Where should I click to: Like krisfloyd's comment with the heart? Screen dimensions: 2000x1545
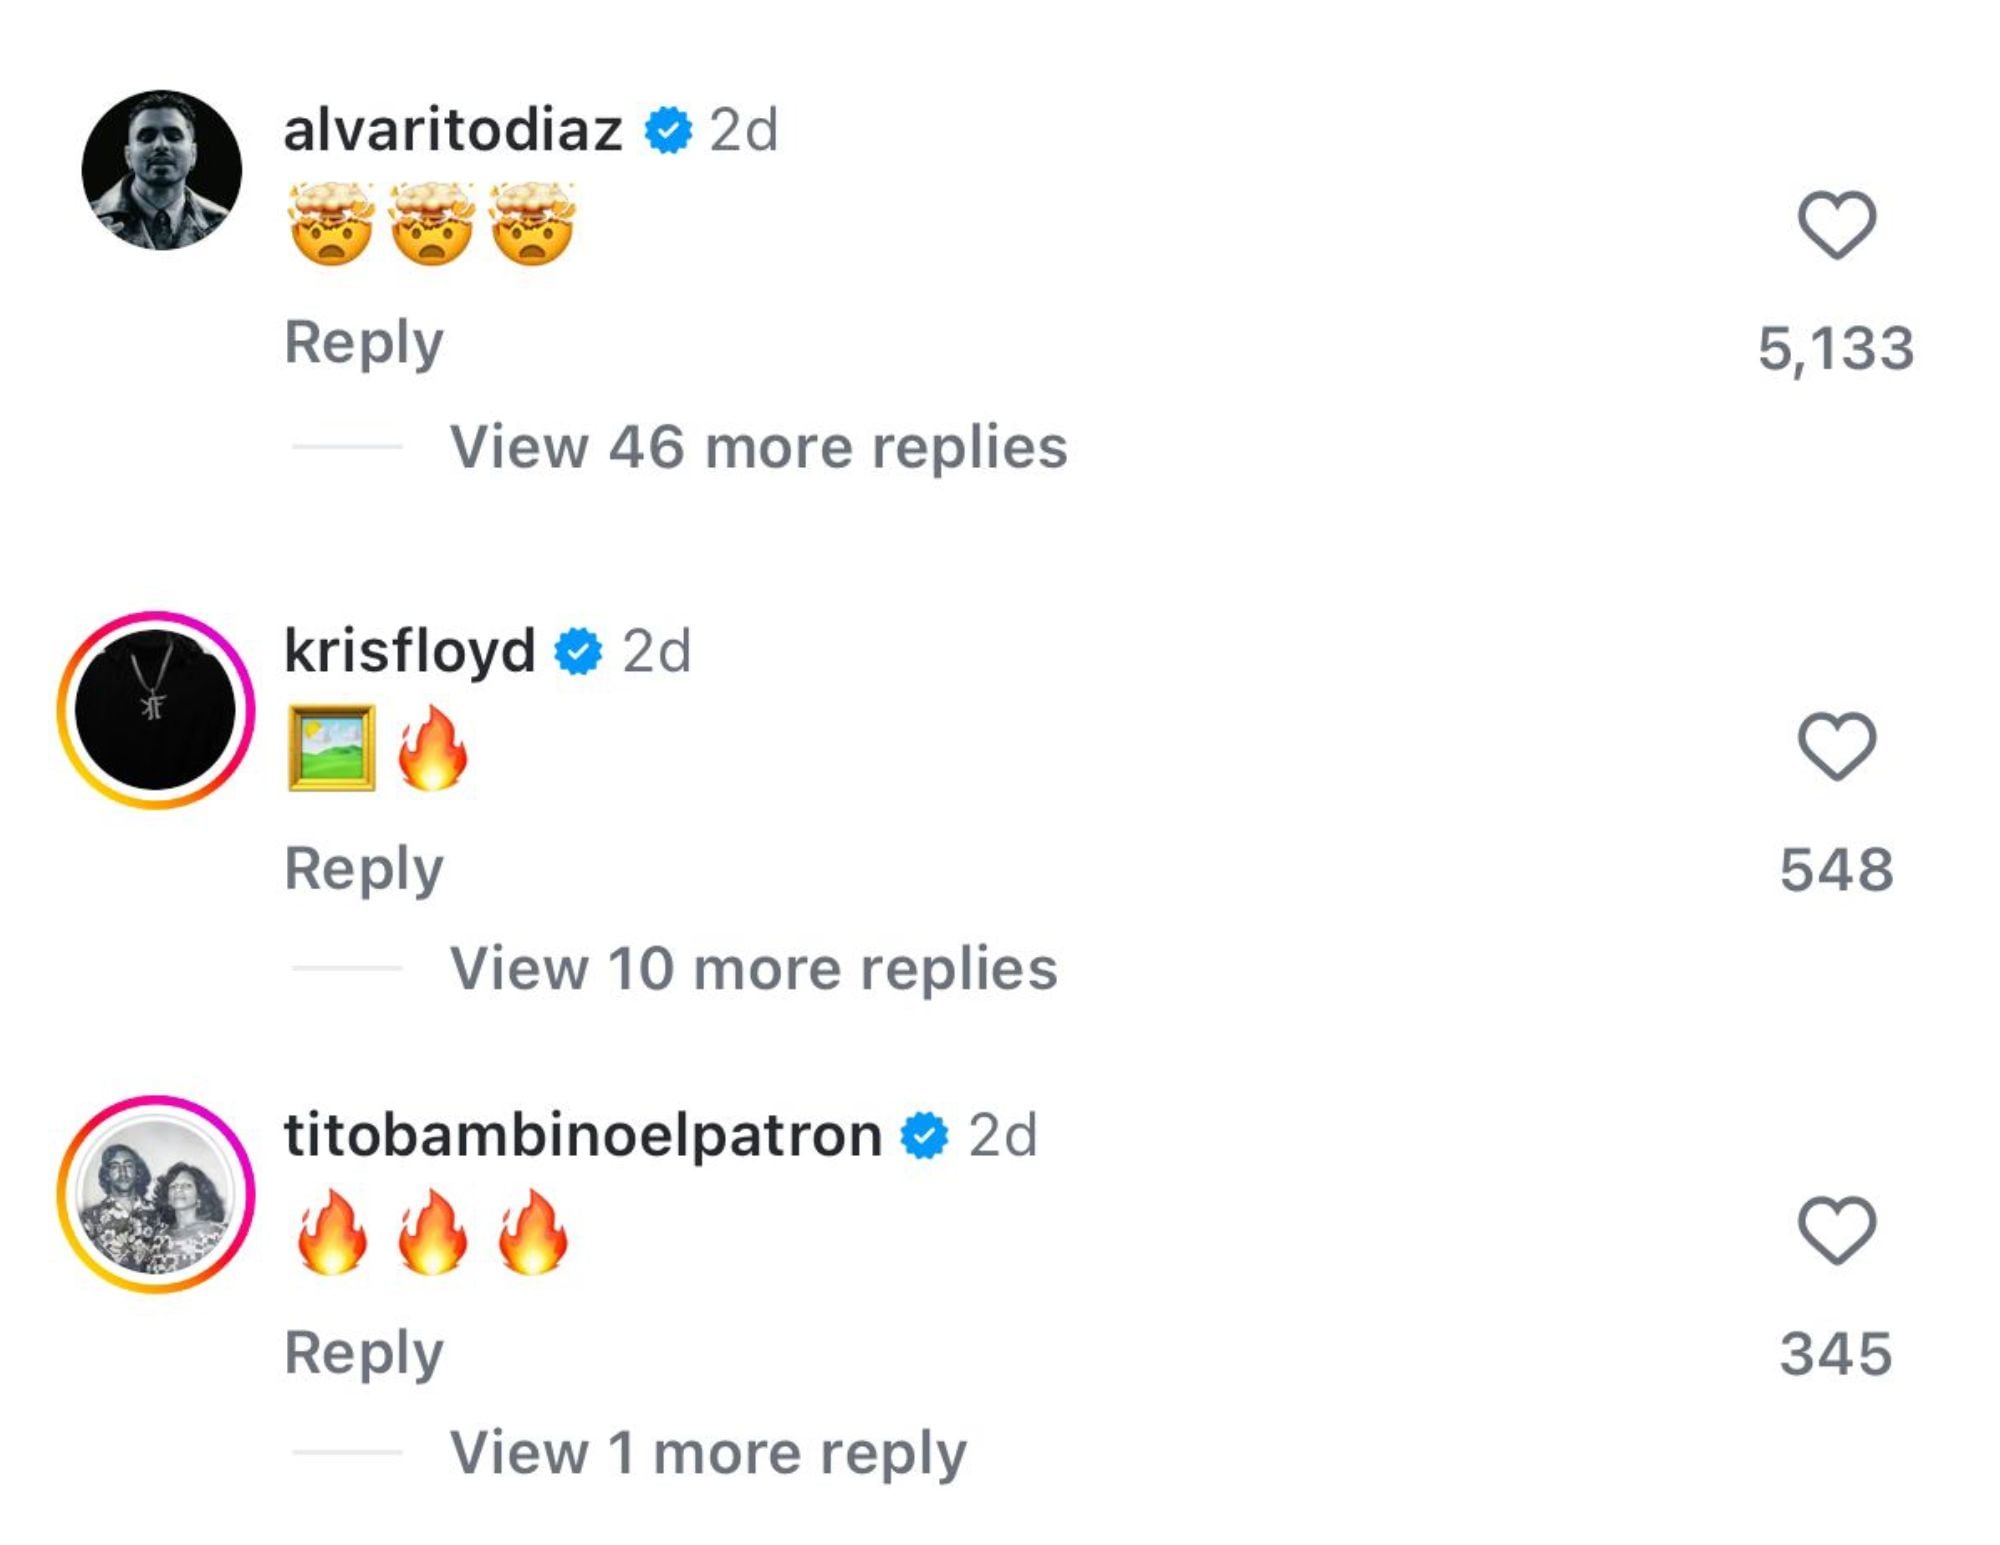[x=1836, y=746]
